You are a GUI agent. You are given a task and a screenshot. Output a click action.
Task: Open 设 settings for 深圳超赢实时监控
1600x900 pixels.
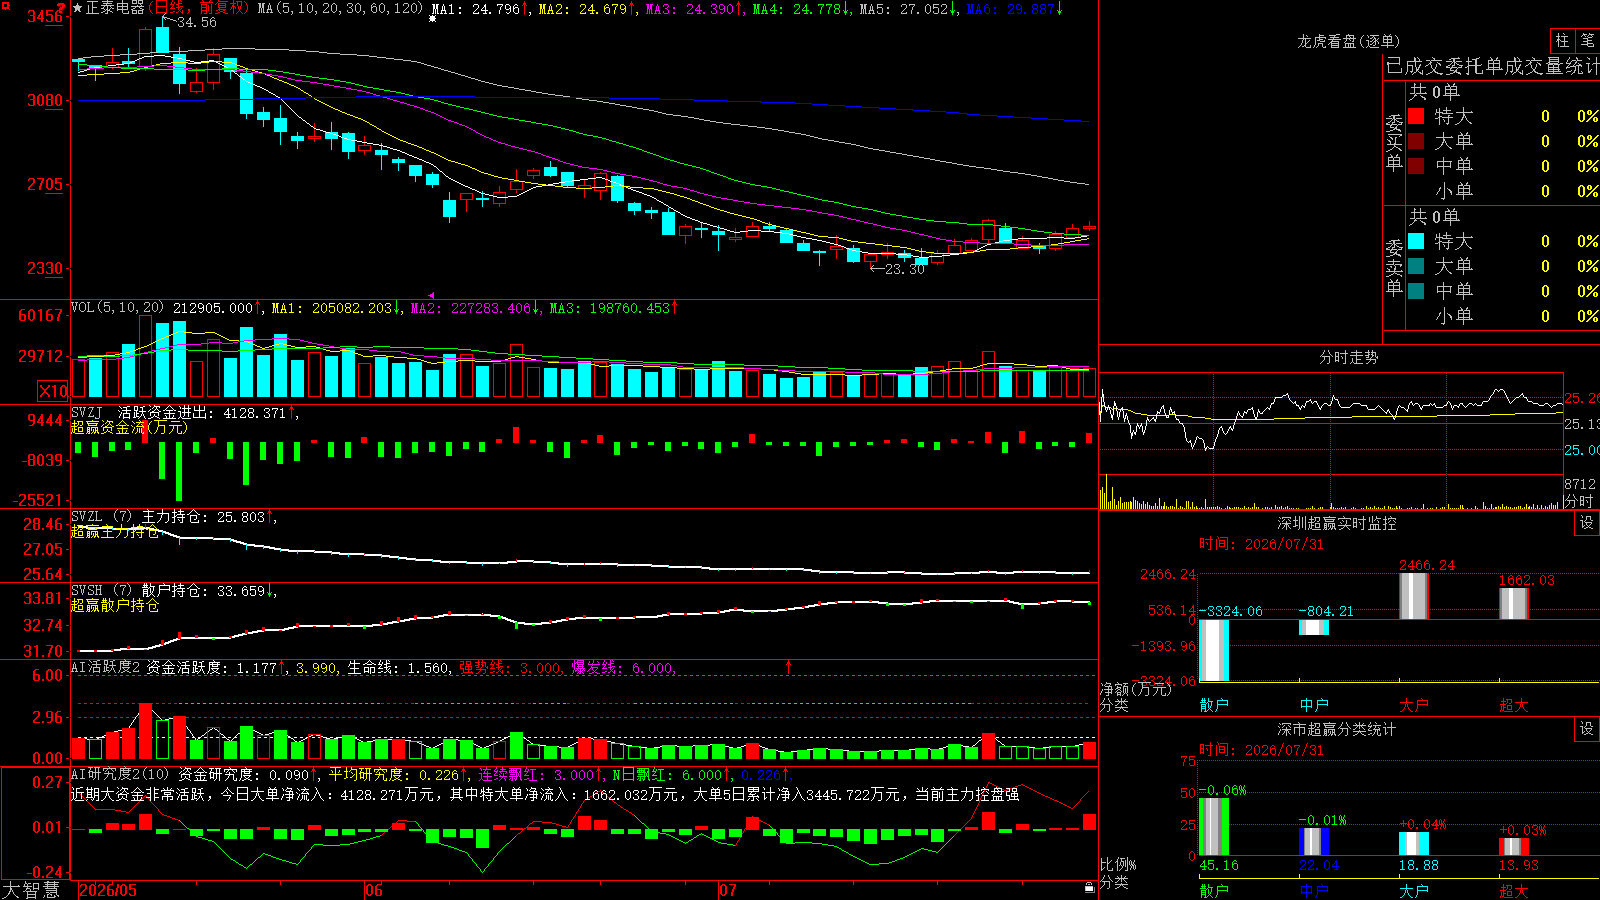1587,523
